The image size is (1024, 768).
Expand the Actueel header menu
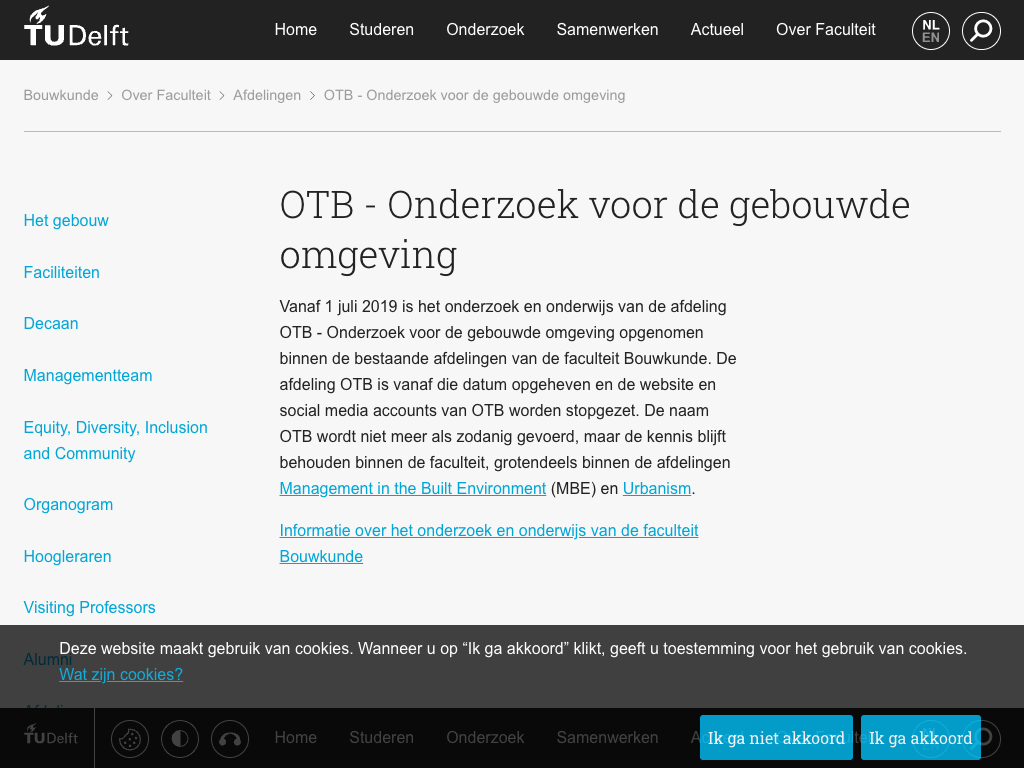[717, 30]
